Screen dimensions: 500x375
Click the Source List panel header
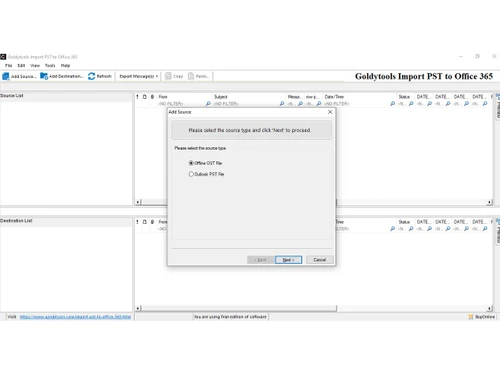(x=66, y=96)
